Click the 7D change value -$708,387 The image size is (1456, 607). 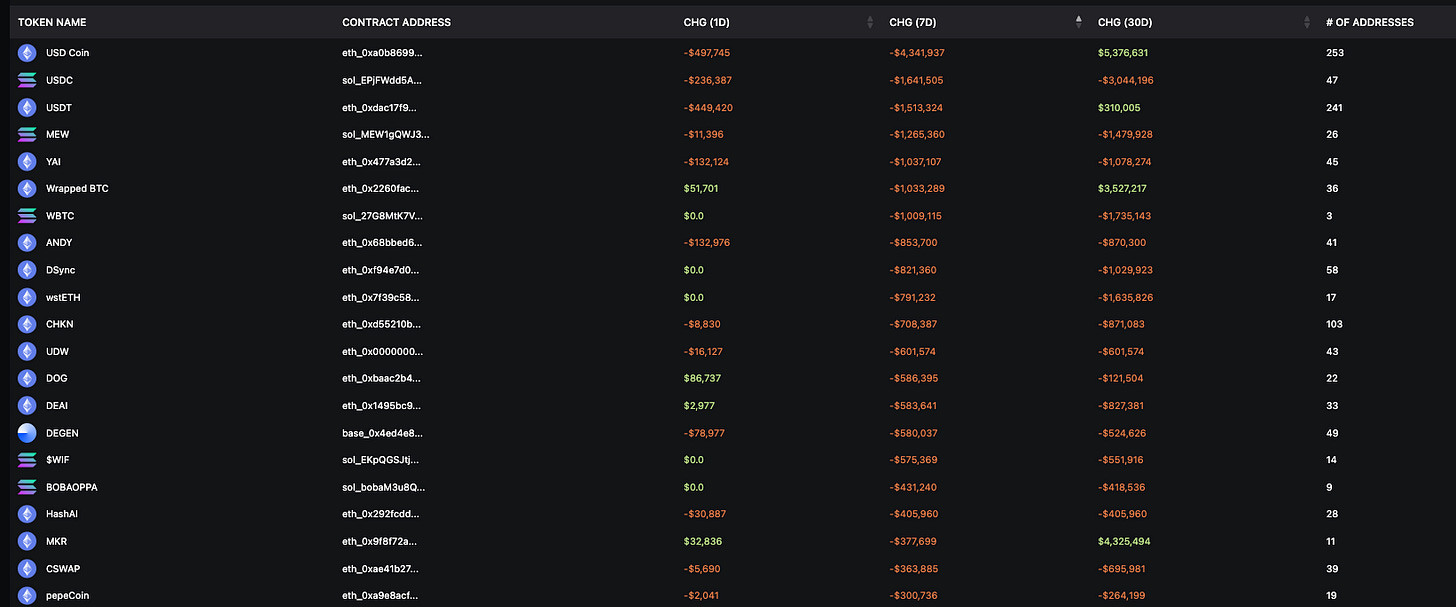pyautogui.click(x=913, y=324)
